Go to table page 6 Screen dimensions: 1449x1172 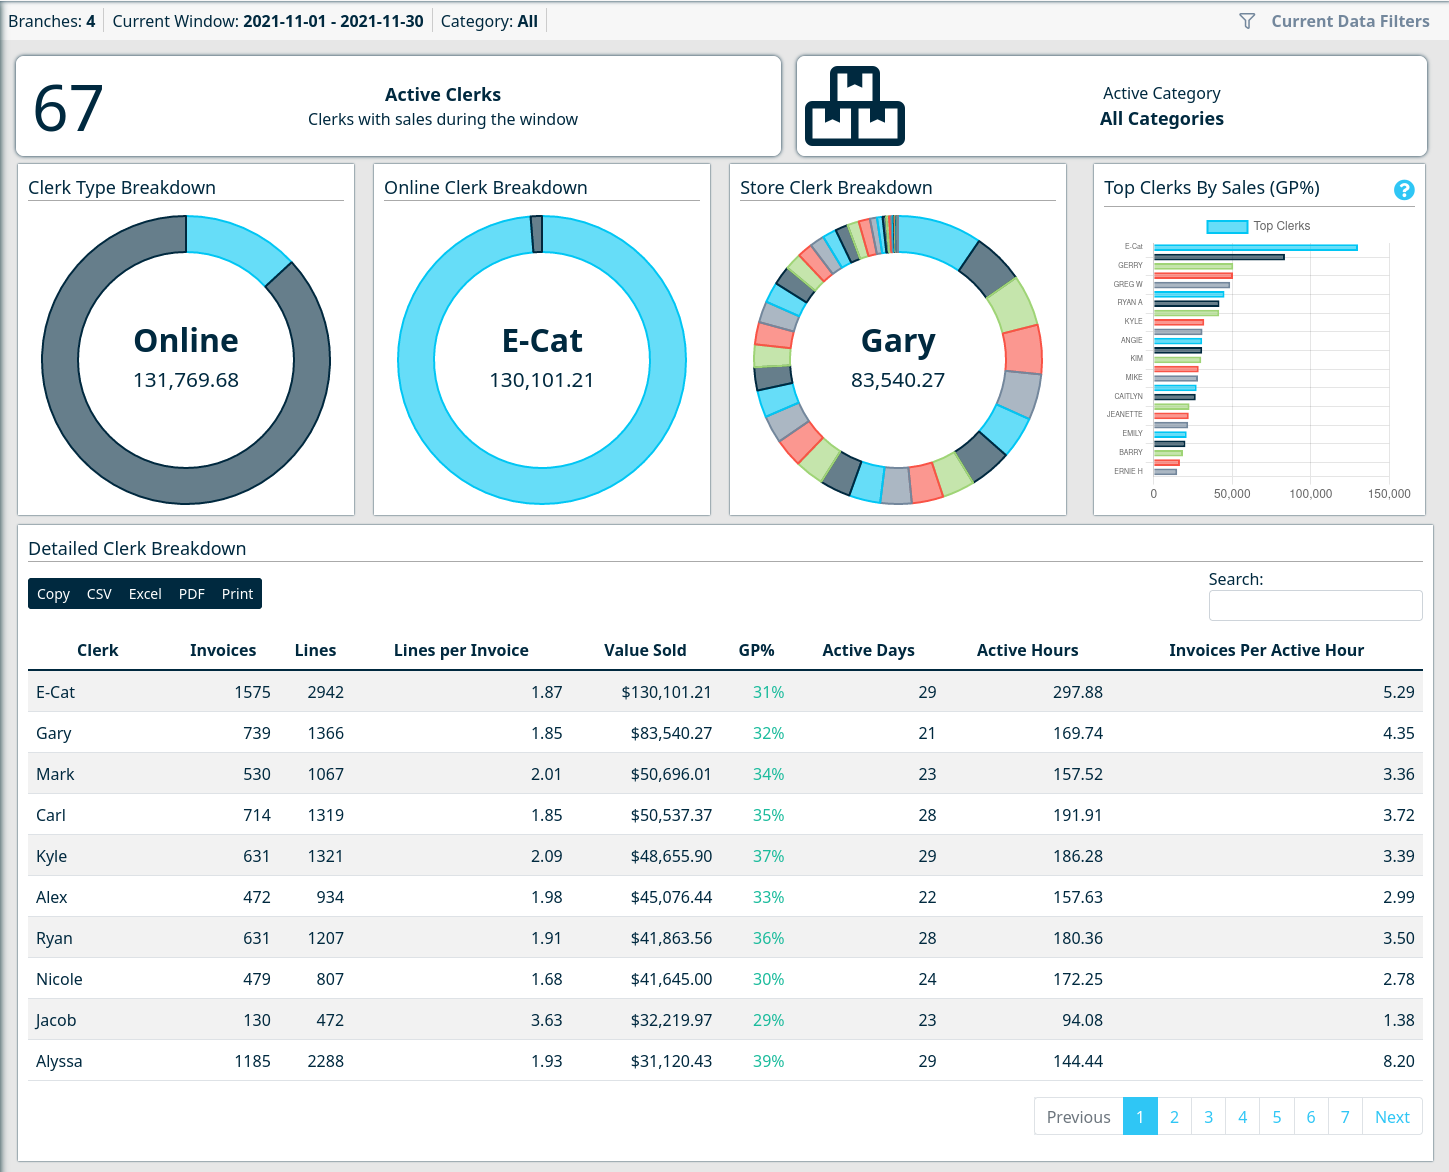1310,1117
